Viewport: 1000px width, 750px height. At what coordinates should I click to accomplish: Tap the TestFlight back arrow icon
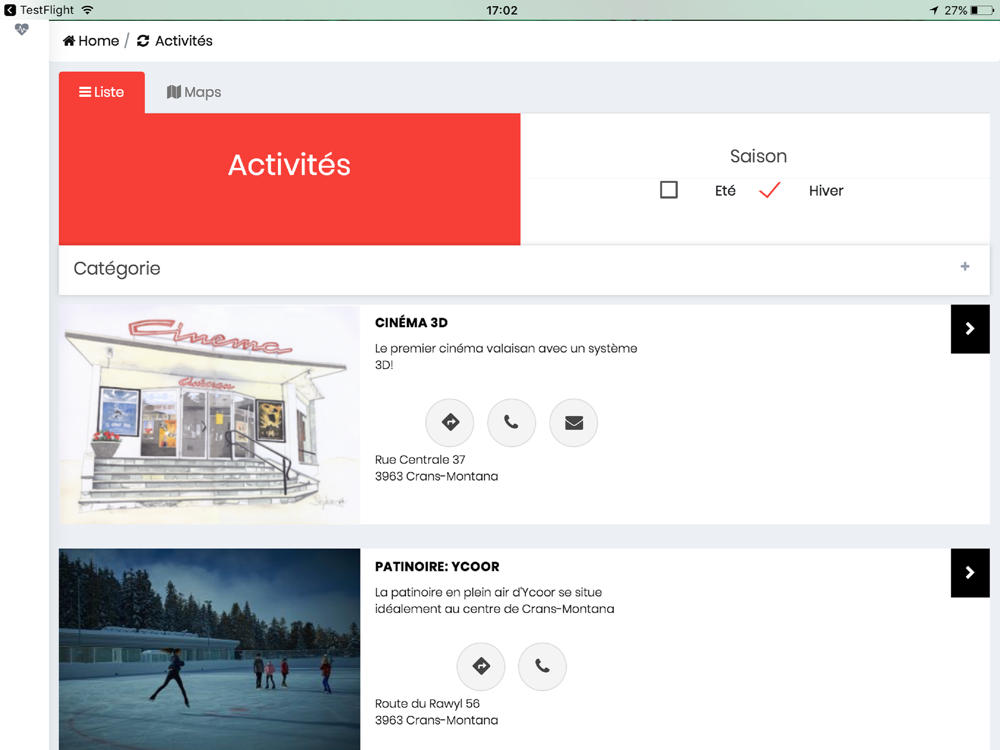(x=10, y=10)
